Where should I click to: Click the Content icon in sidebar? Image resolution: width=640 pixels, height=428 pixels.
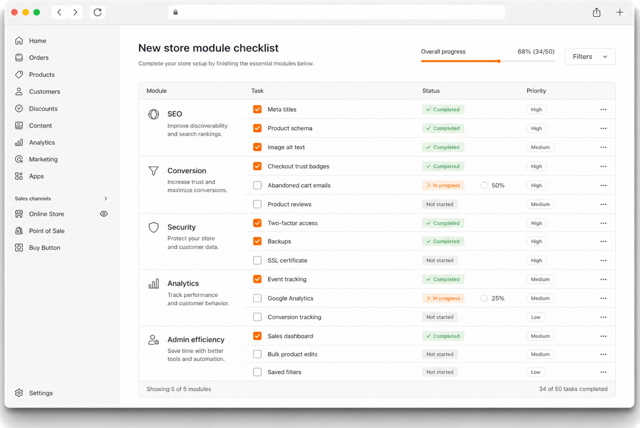pos(19,125)
